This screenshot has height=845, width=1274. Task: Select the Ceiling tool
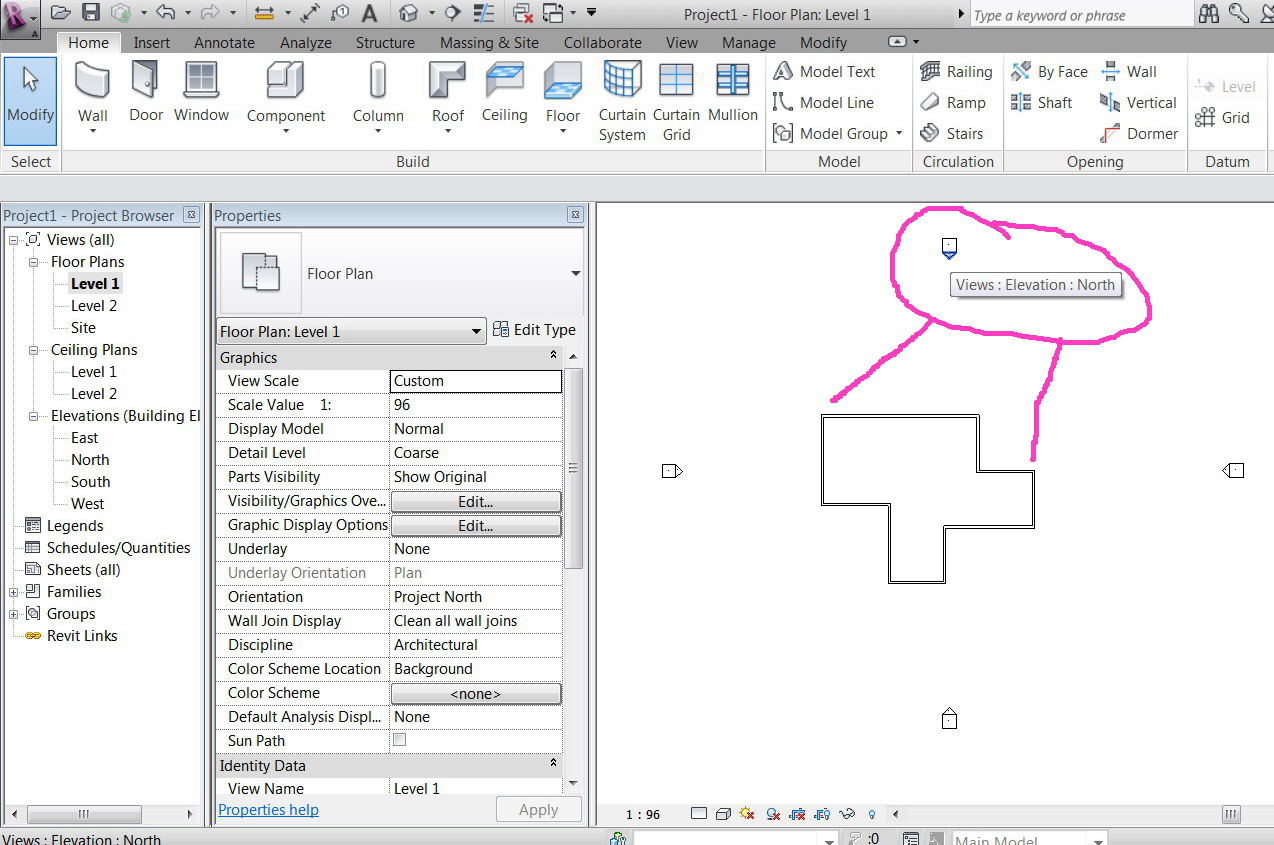[x=504, y=92]
